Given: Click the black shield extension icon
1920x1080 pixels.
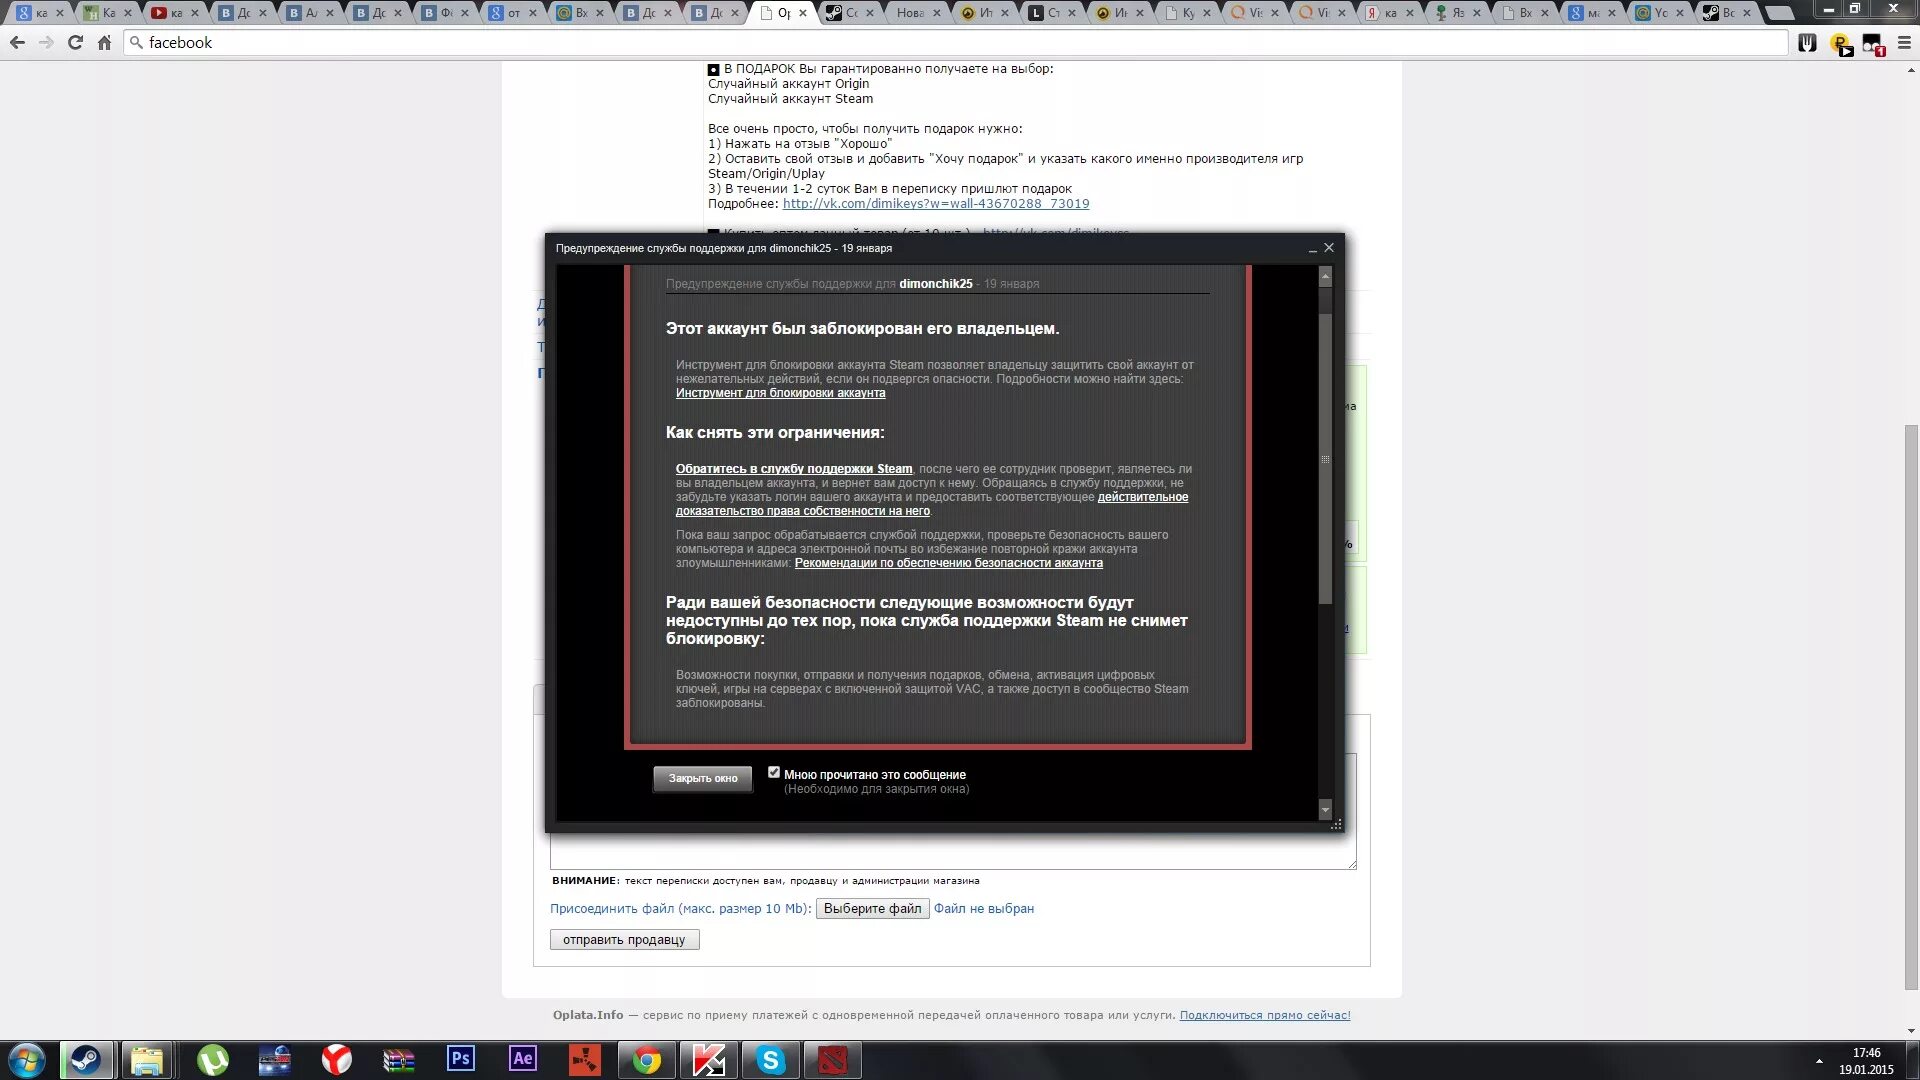Looking at the screenshot, I should (1807, 43).
